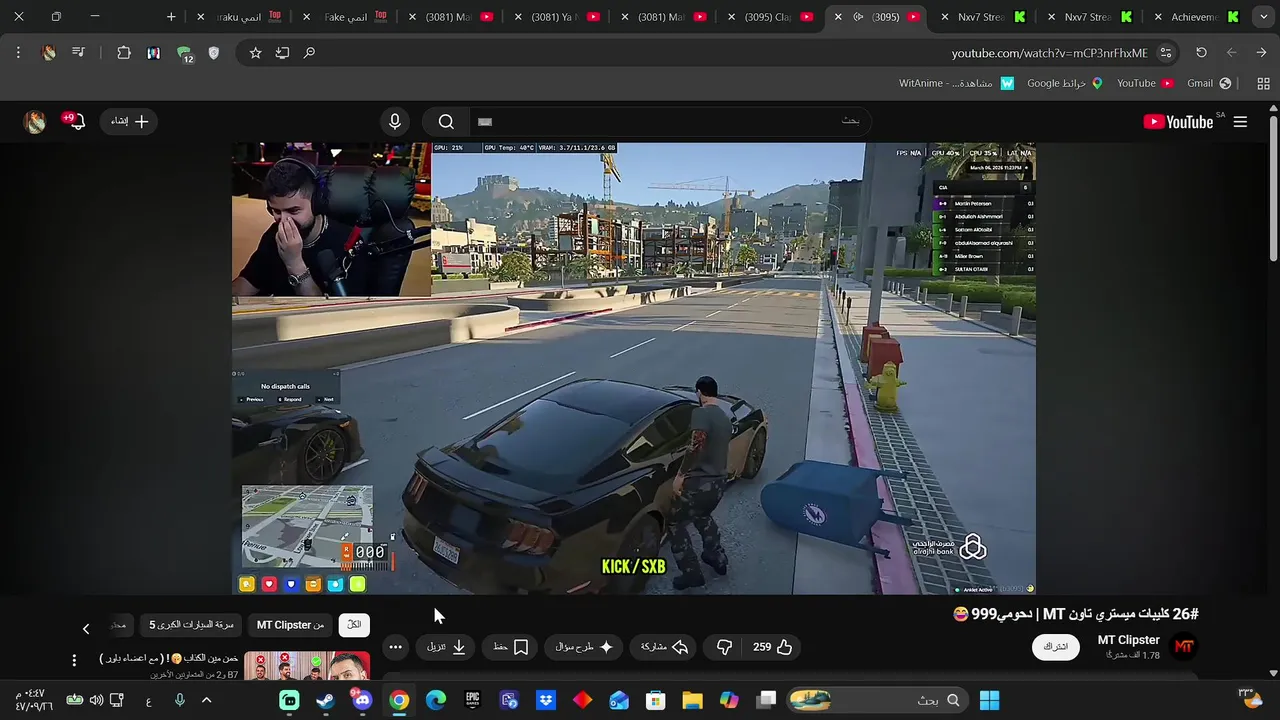
Task: Download the video with تنزيل button
Action: coord(446,647)
